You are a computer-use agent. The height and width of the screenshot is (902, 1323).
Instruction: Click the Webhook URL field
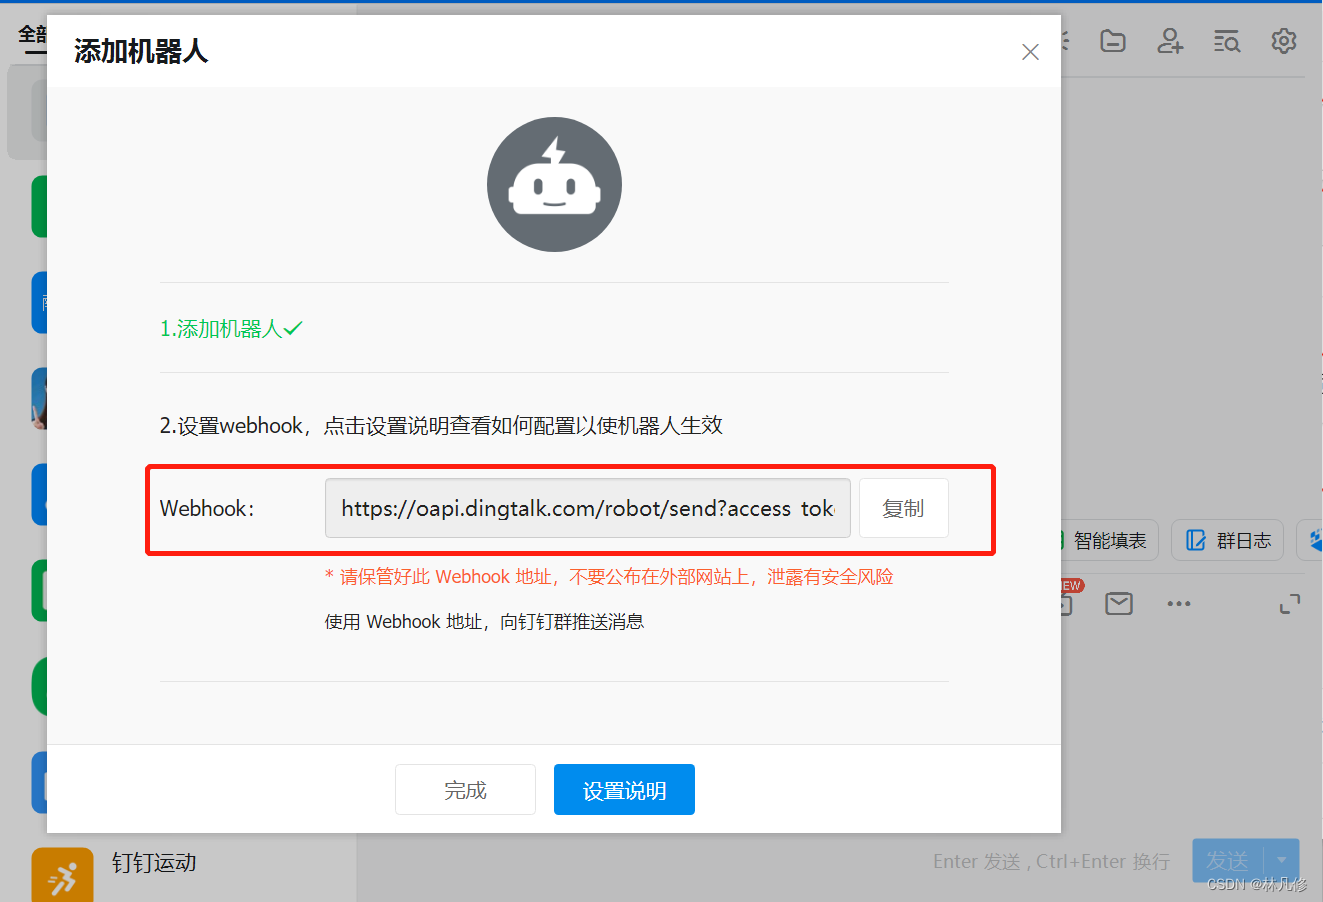pyautogui.click(x=588, y=508)
